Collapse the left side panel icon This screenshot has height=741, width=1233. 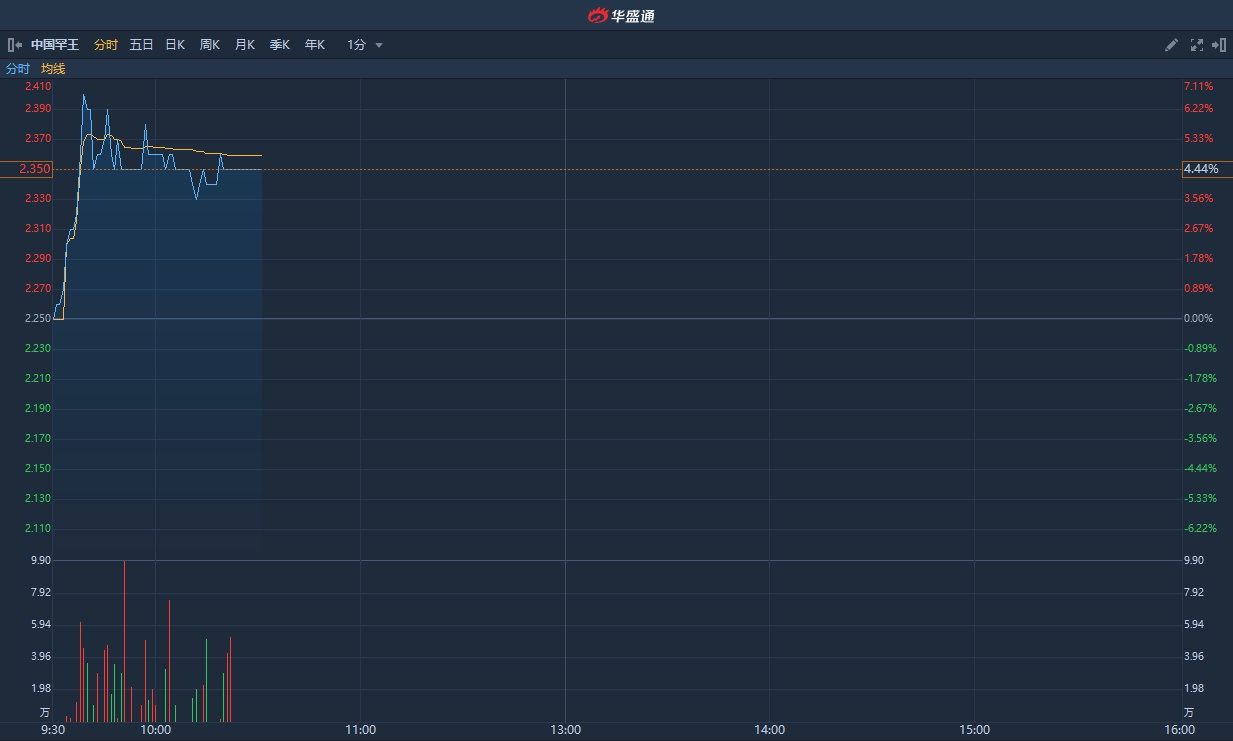coord(14,45)
